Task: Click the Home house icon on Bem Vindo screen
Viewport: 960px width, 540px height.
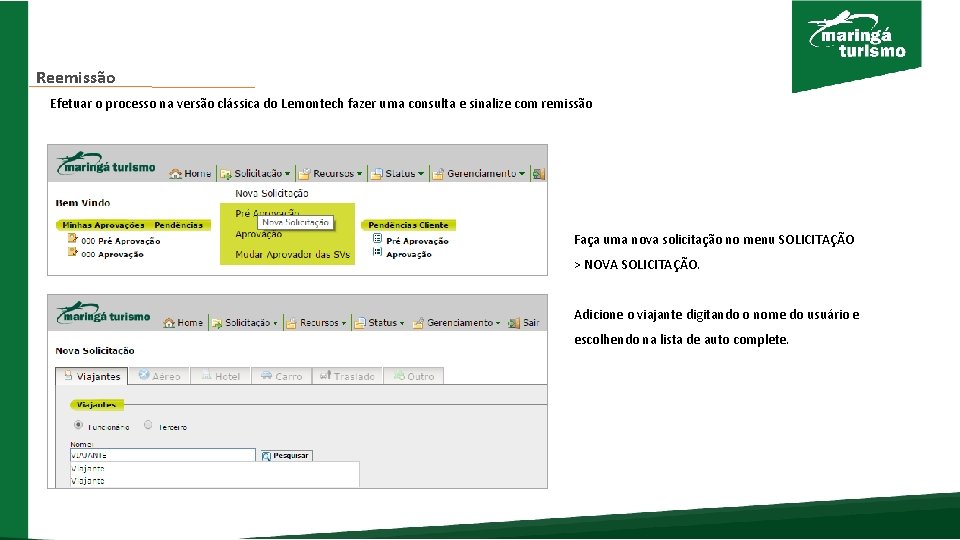Action: tap(176, 174)
